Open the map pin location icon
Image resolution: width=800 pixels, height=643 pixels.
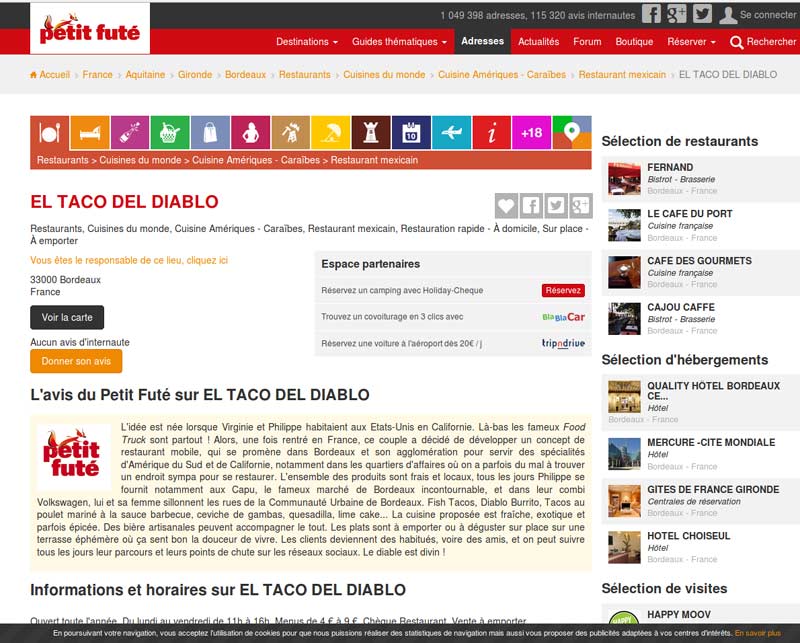pyautogui.click(x=572, y=133)
